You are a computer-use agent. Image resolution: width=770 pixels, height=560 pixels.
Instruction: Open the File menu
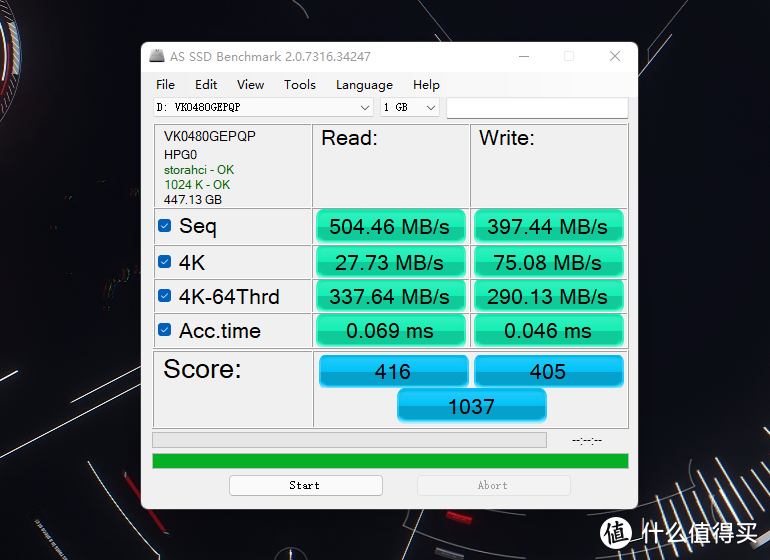coord(165,84)
